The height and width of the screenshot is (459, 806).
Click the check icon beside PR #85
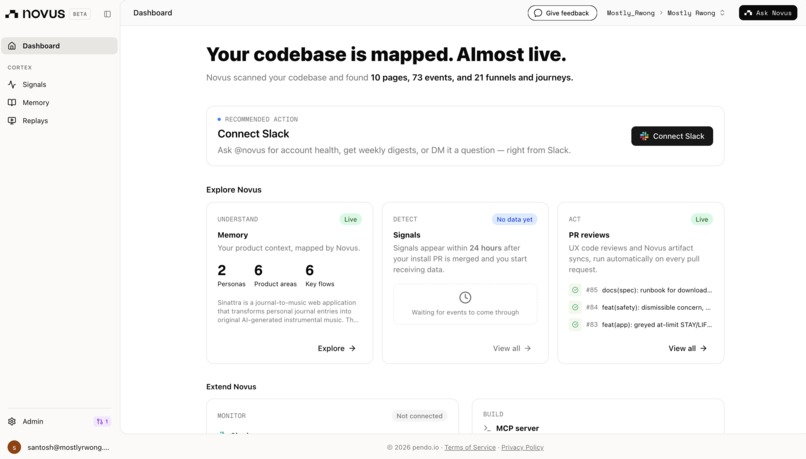tap(575, 290)
